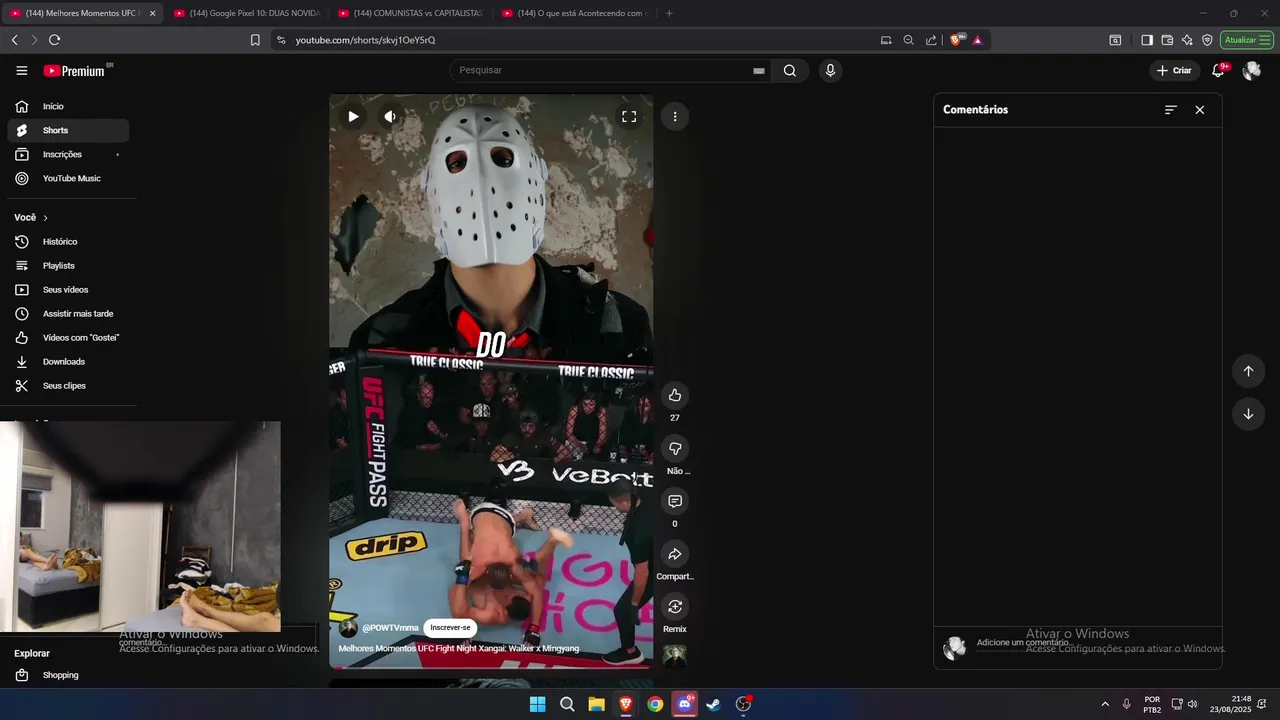Open Assistir mais tarde list
This screenshot has width=1280, height=720.
68,314
